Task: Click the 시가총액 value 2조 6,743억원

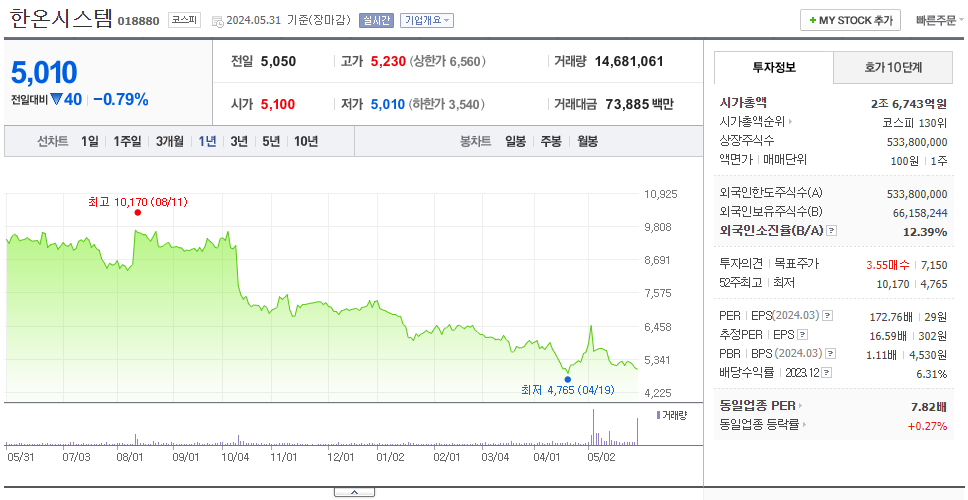Action: [908, 104]
